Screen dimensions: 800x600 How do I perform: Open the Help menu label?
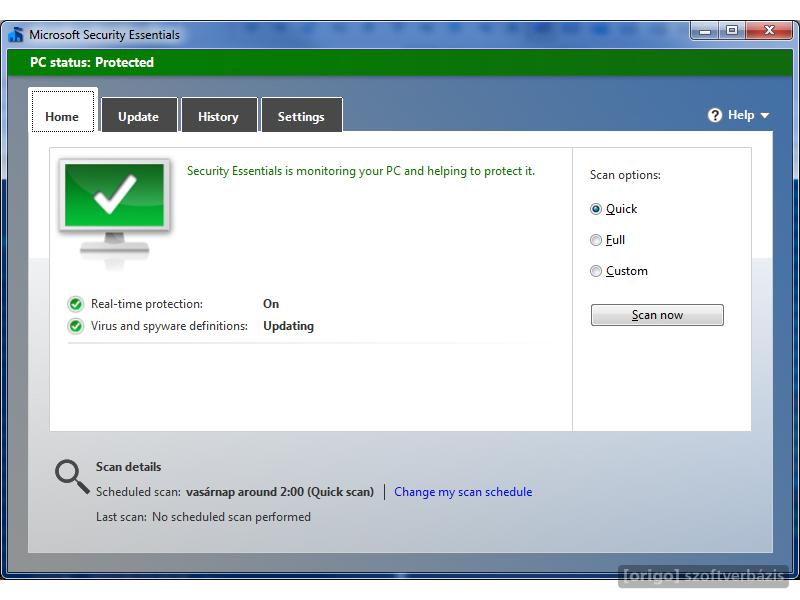click(741, 115)
